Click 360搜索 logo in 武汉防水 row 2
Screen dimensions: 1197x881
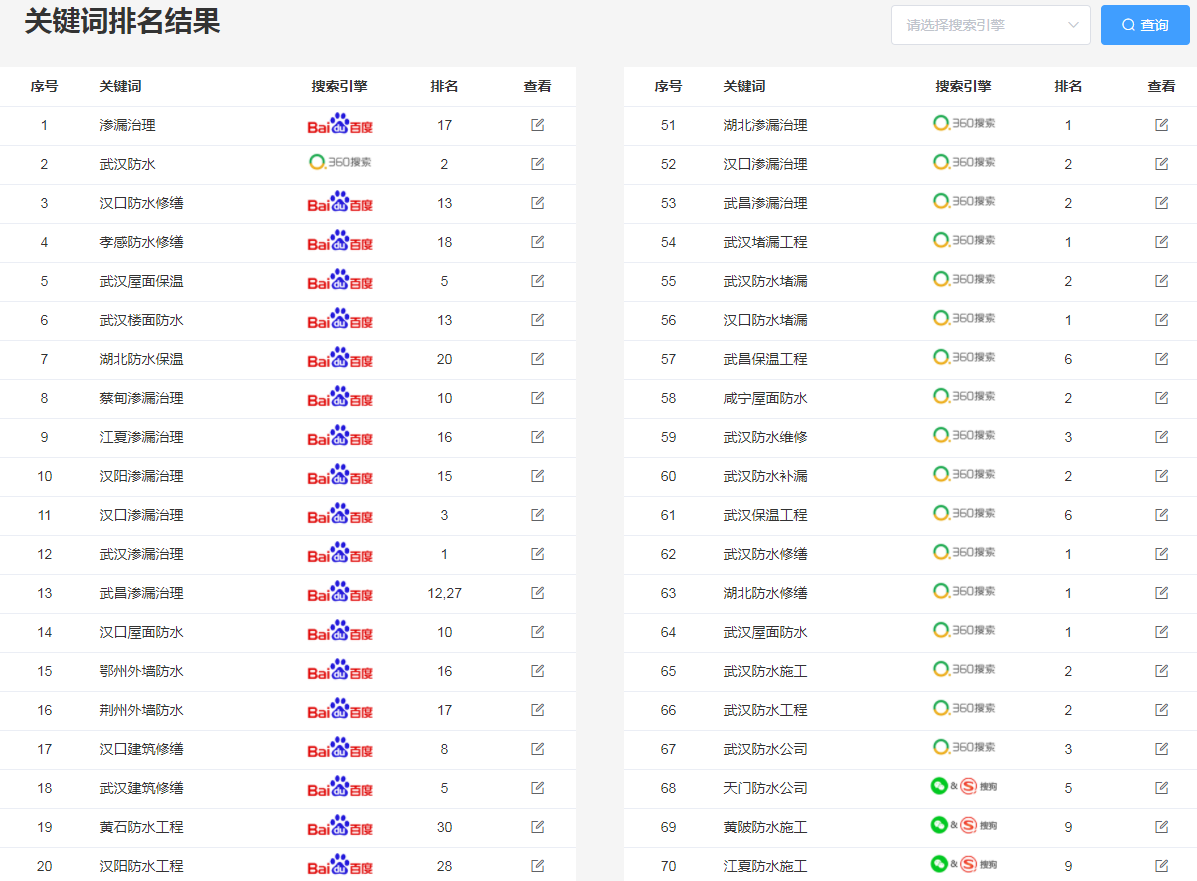(340, 162)
